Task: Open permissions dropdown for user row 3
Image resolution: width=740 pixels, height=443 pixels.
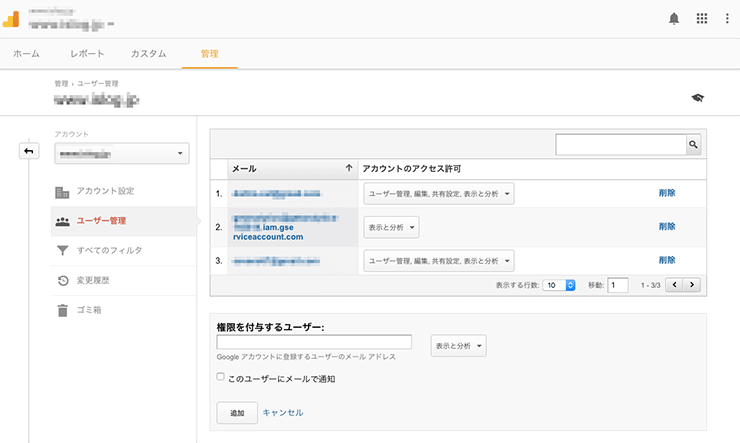Action: (x=439, y=261)
